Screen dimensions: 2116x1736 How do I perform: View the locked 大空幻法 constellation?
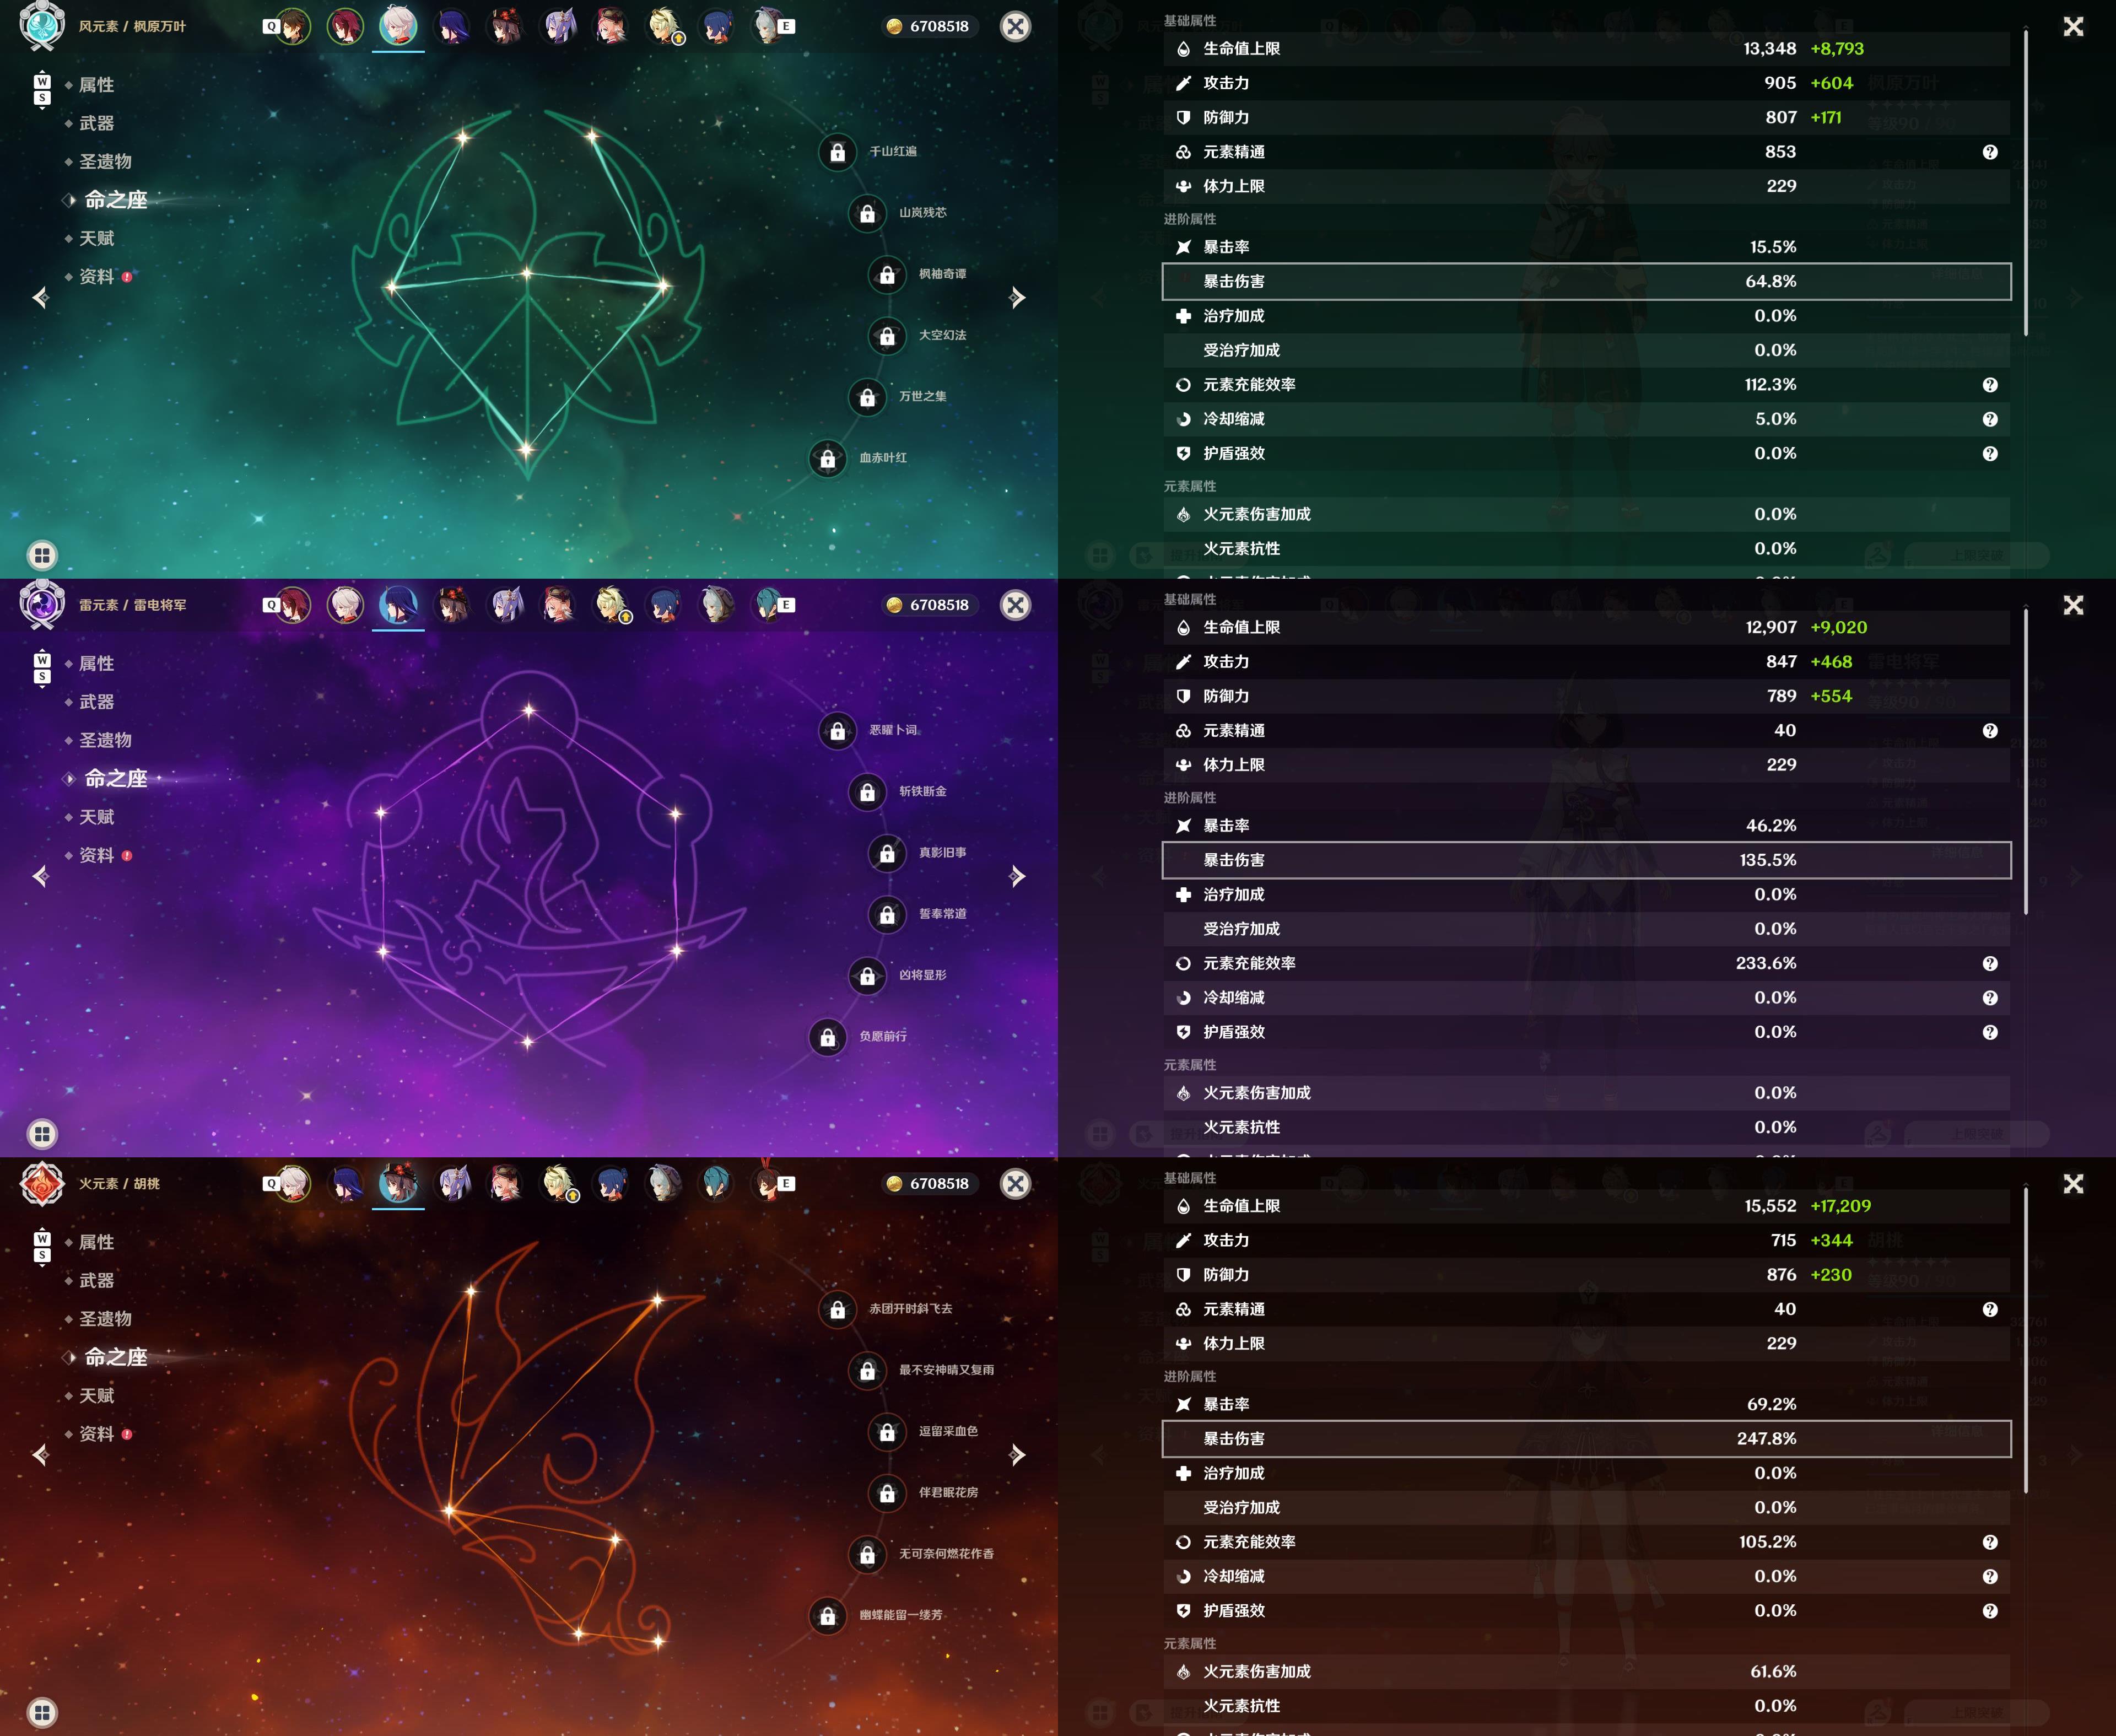887,336
